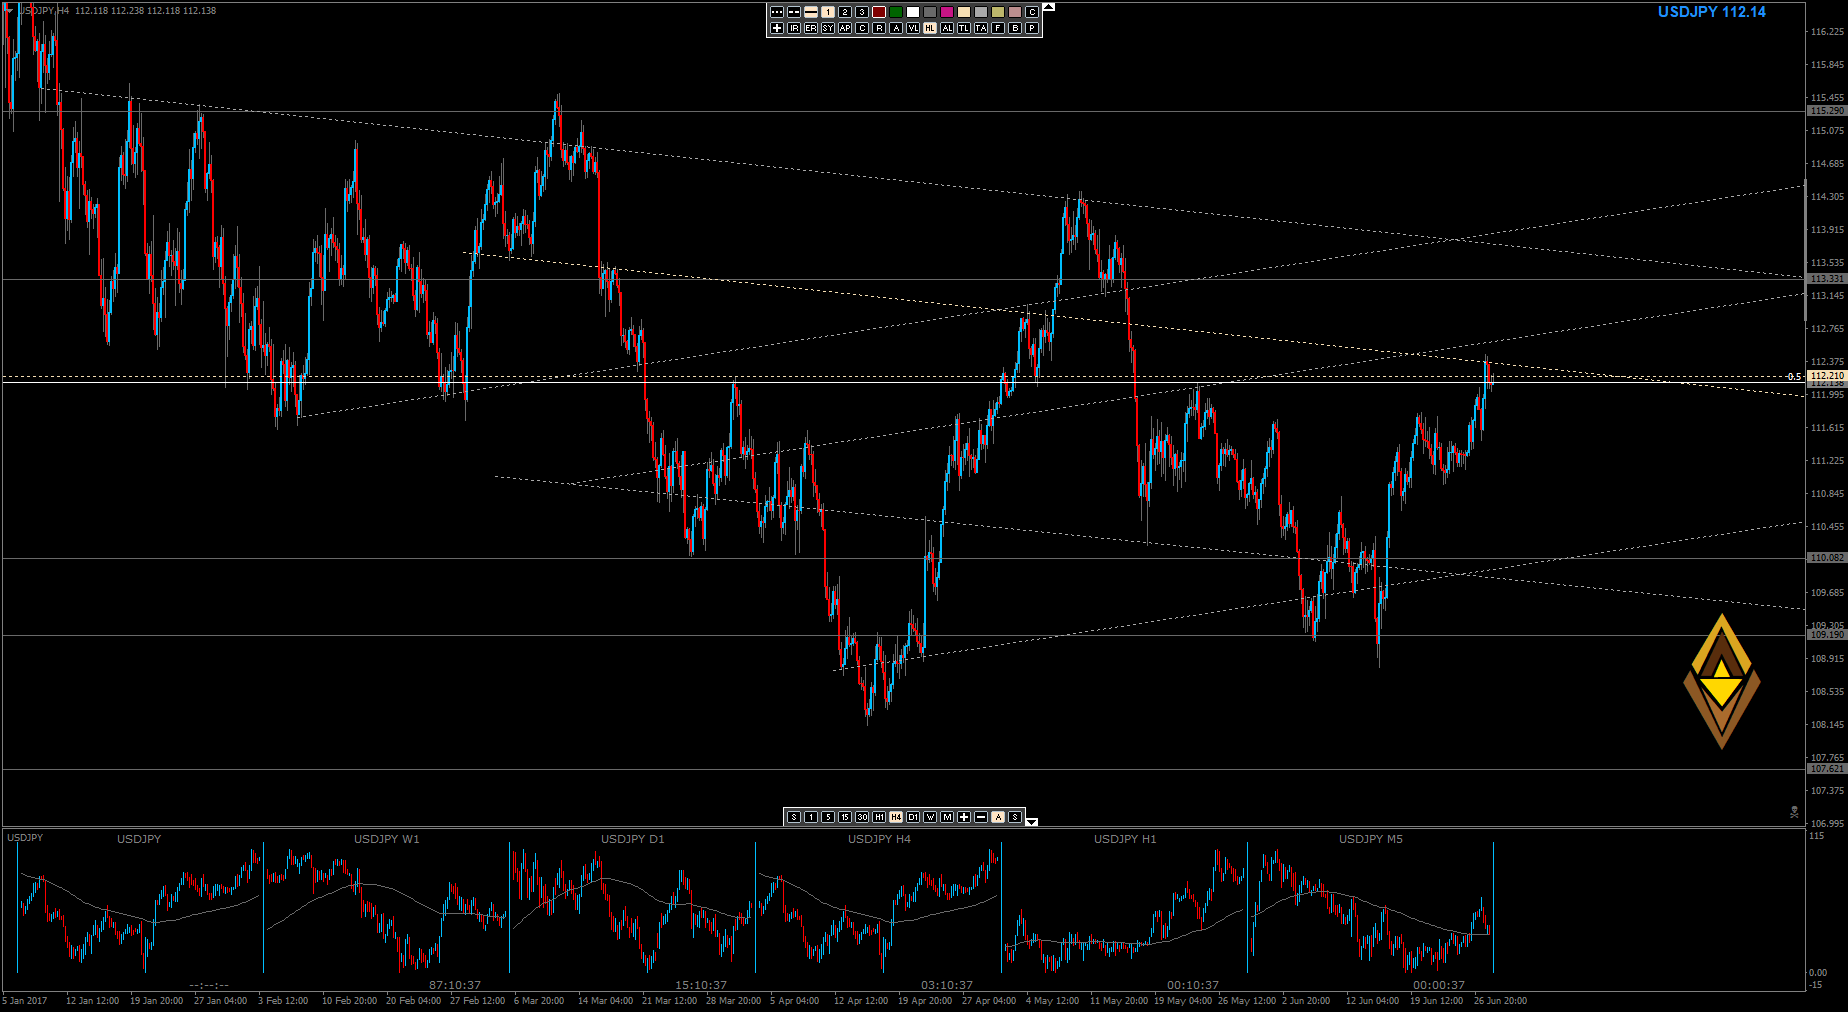Click the ER drawing tool button

click(x=811, y=28)
